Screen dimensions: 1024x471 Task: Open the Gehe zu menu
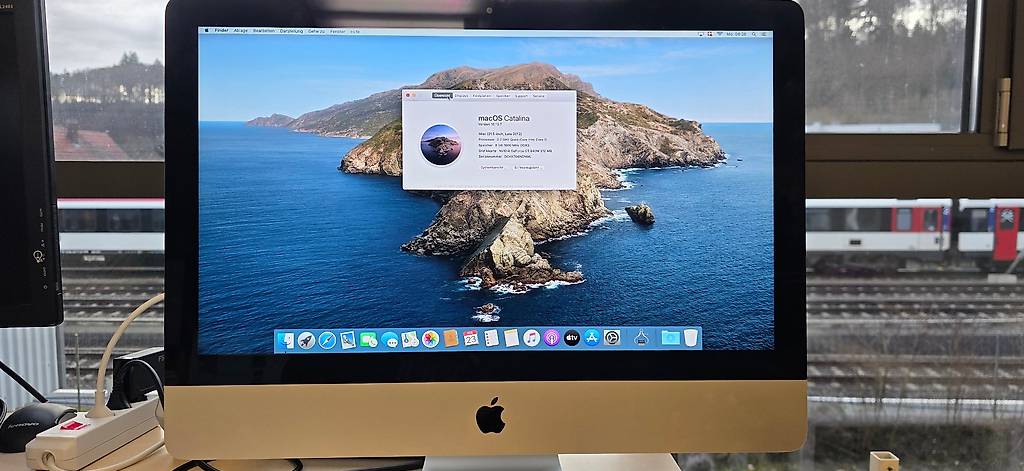pyautogui.click(x=317, y=31)
